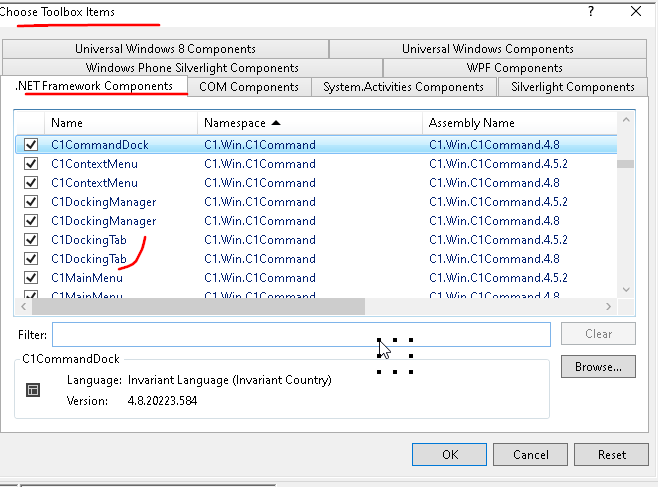658x487 pixels.
Task: Toggle checkbox for C1MainMenu 4.5.2 row
Action: [x=31, y=278]
